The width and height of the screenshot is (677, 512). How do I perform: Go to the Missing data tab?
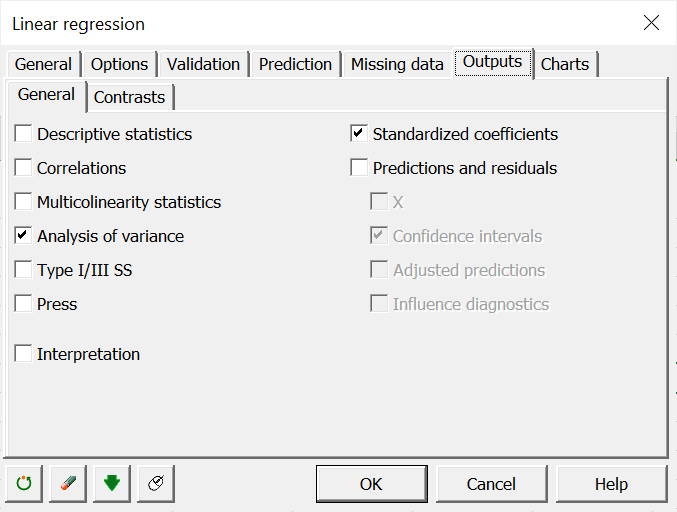(397, 64)
